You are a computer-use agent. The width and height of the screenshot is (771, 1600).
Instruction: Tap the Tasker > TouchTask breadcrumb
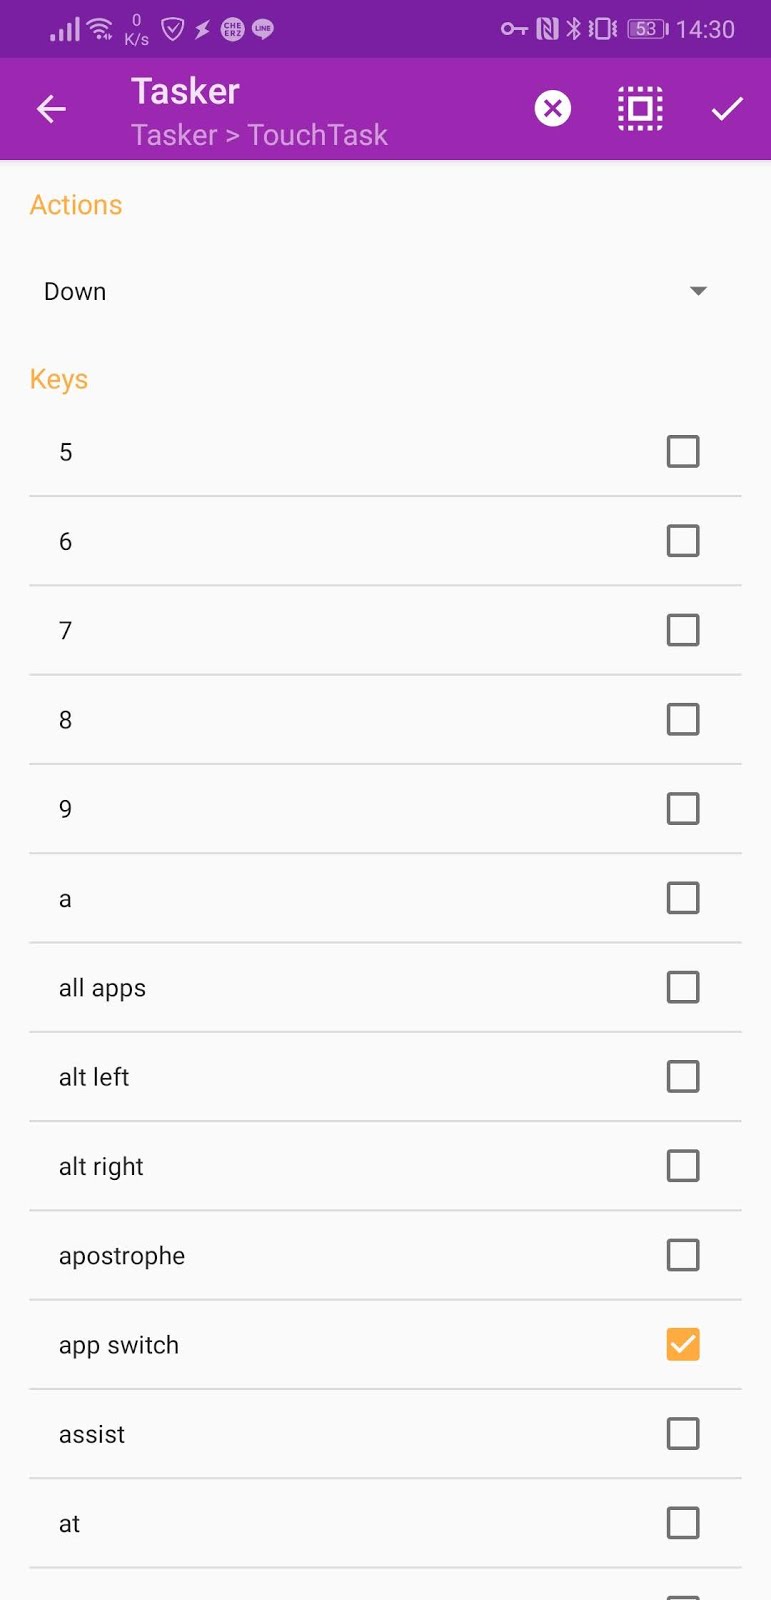(x=259, y=135)
